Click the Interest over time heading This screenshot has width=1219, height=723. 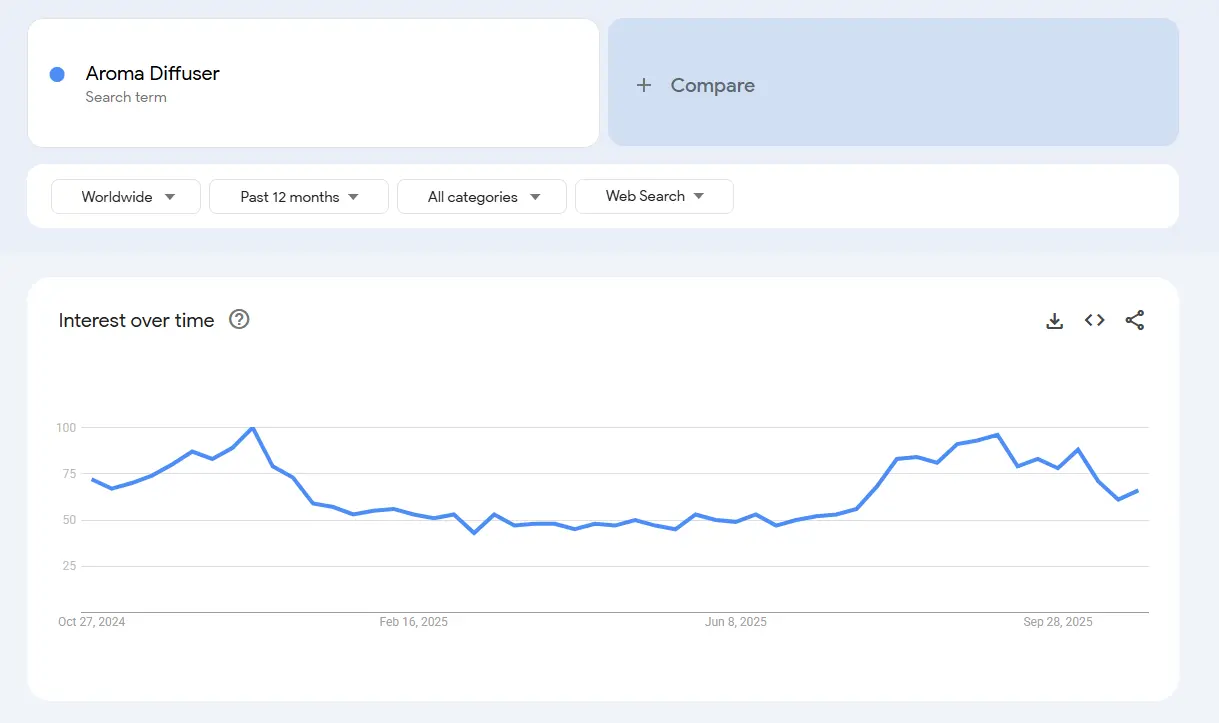pos(136,320)
